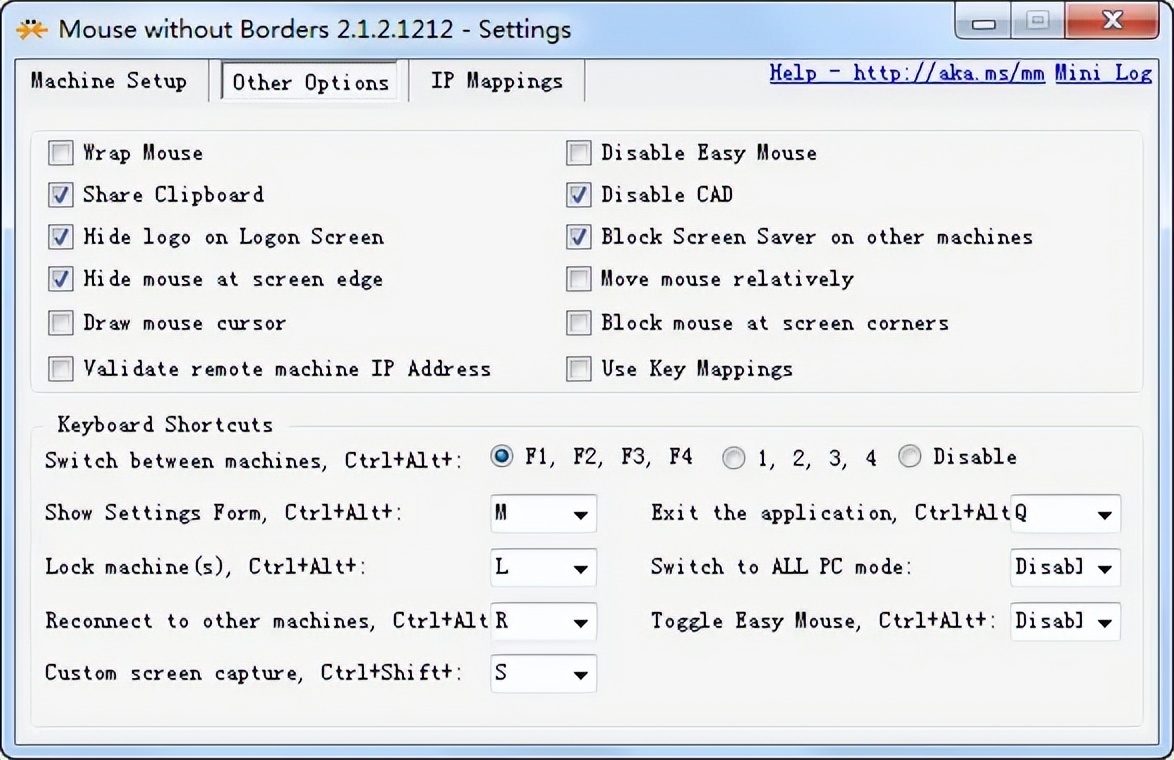Select the Disable radio for machine switching
The image size is (1174, 760).
(909, 456)
